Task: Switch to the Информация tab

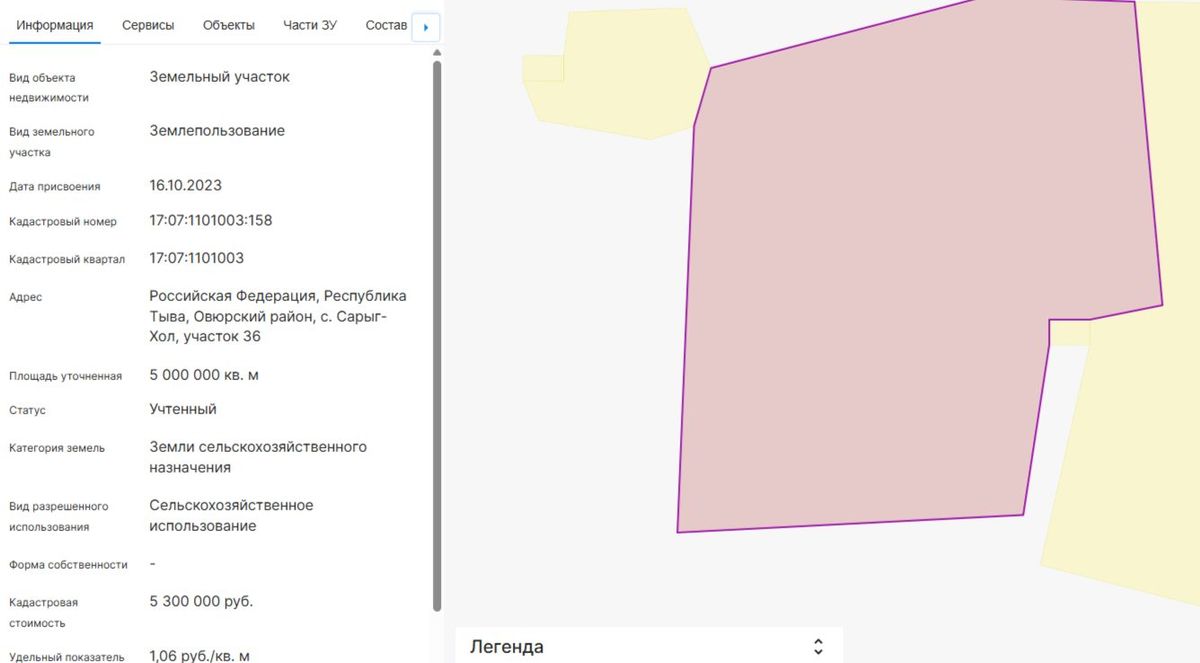Action: pyautogui.click(x=55, y=25)
